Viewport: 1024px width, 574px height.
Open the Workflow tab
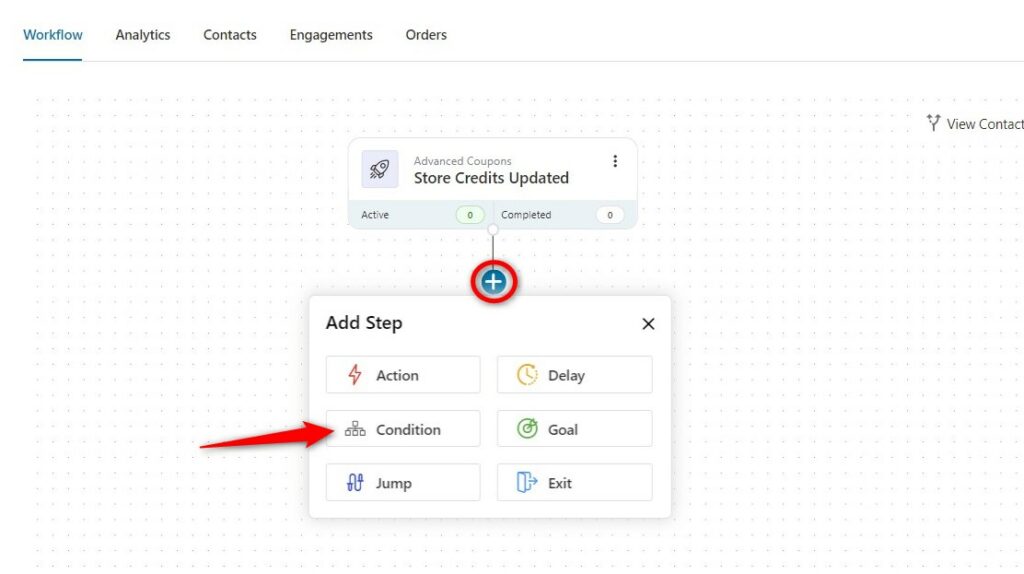pos(53,35)
